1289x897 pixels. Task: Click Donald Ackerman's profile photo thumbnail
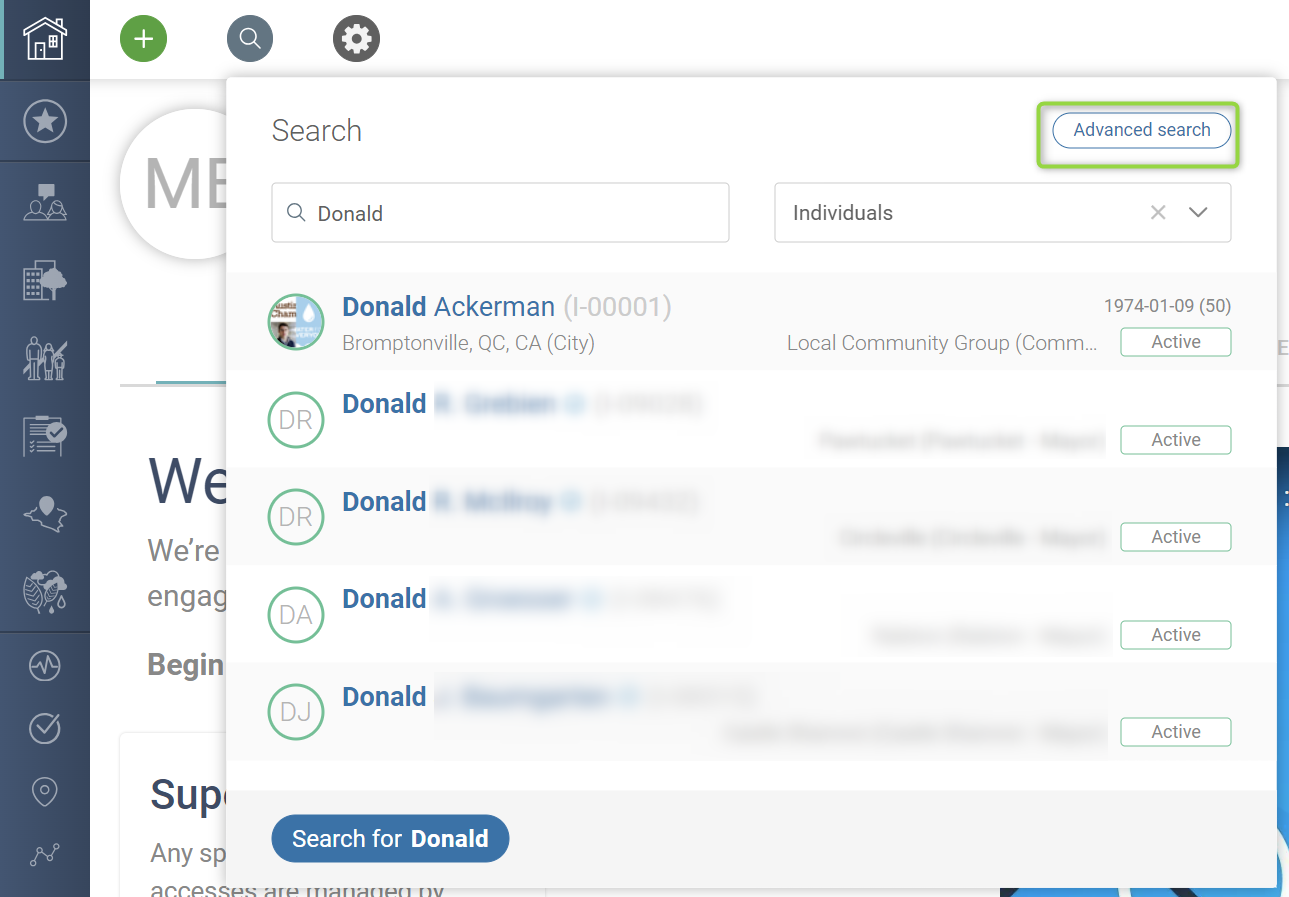296,321
